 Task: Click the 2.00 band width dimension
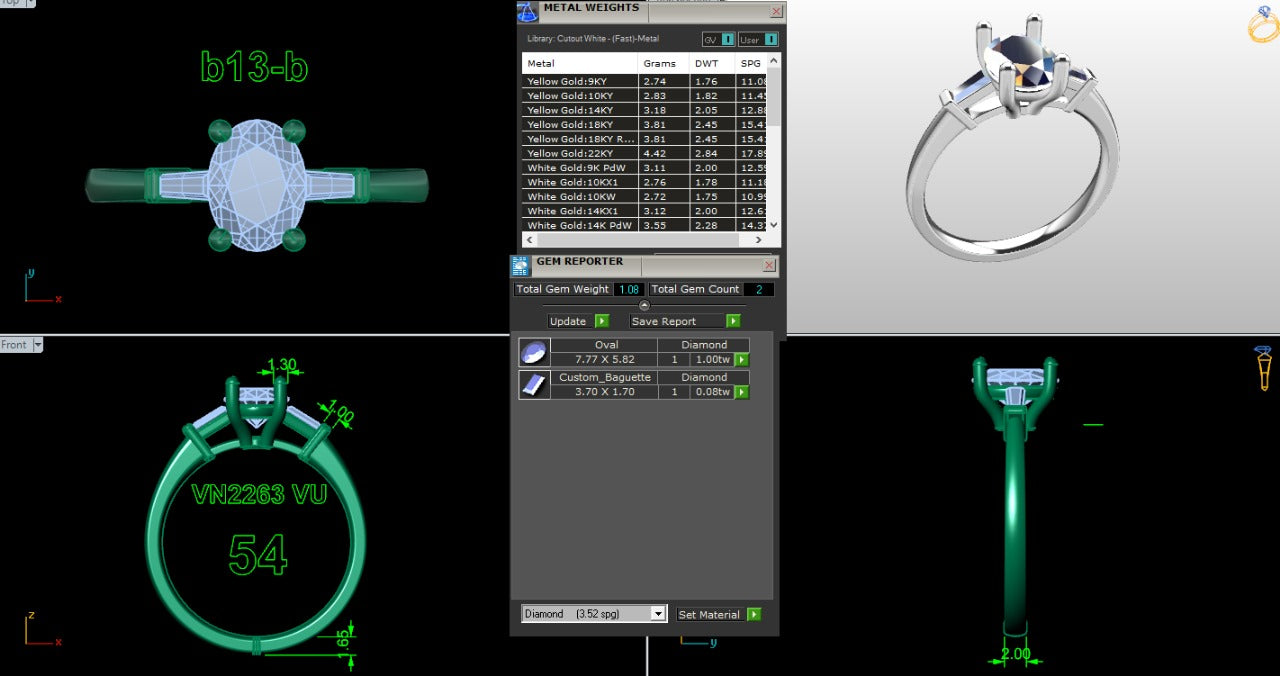point(1015,654)
